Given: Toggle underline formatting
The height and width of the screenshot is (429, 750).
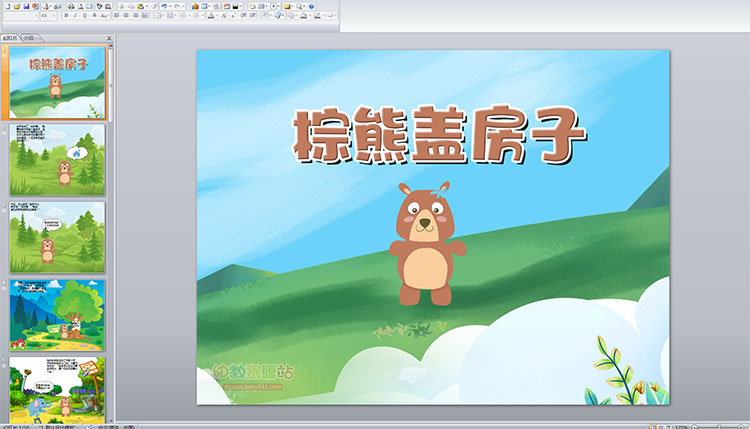Looking at the screenshot, I should (85, 17).
